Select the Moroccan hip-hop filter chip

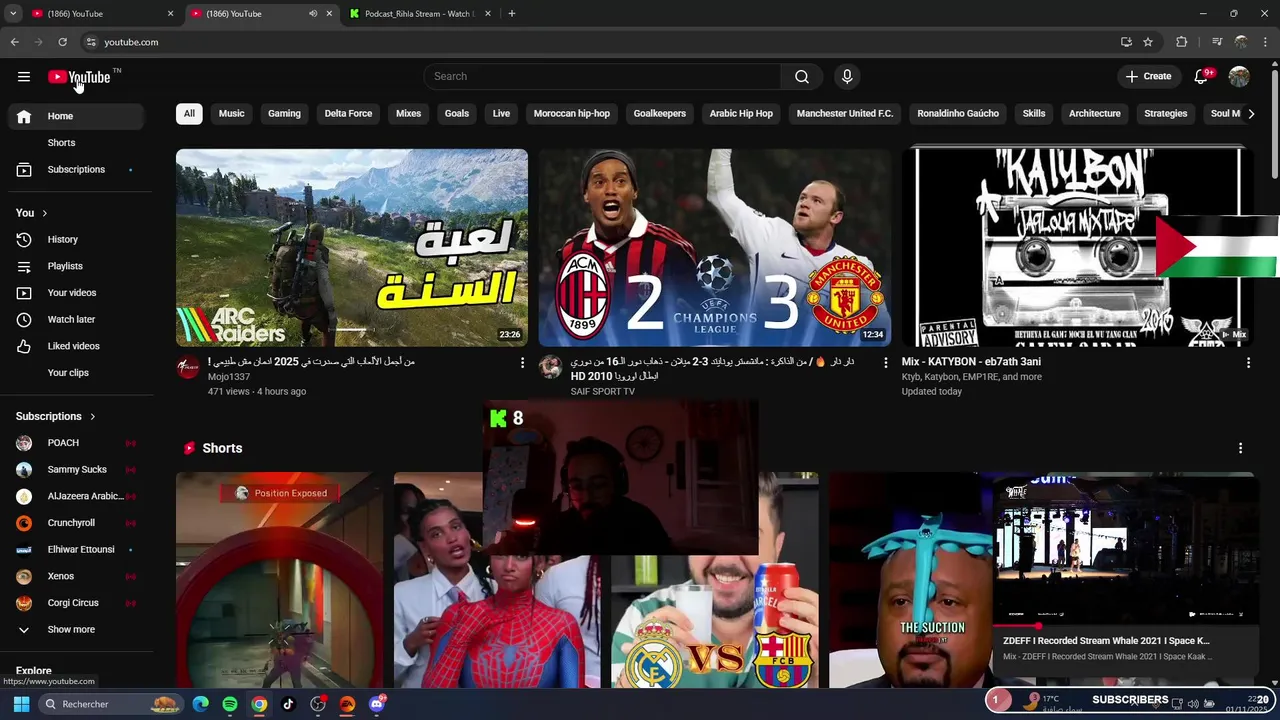pos(572,113)
